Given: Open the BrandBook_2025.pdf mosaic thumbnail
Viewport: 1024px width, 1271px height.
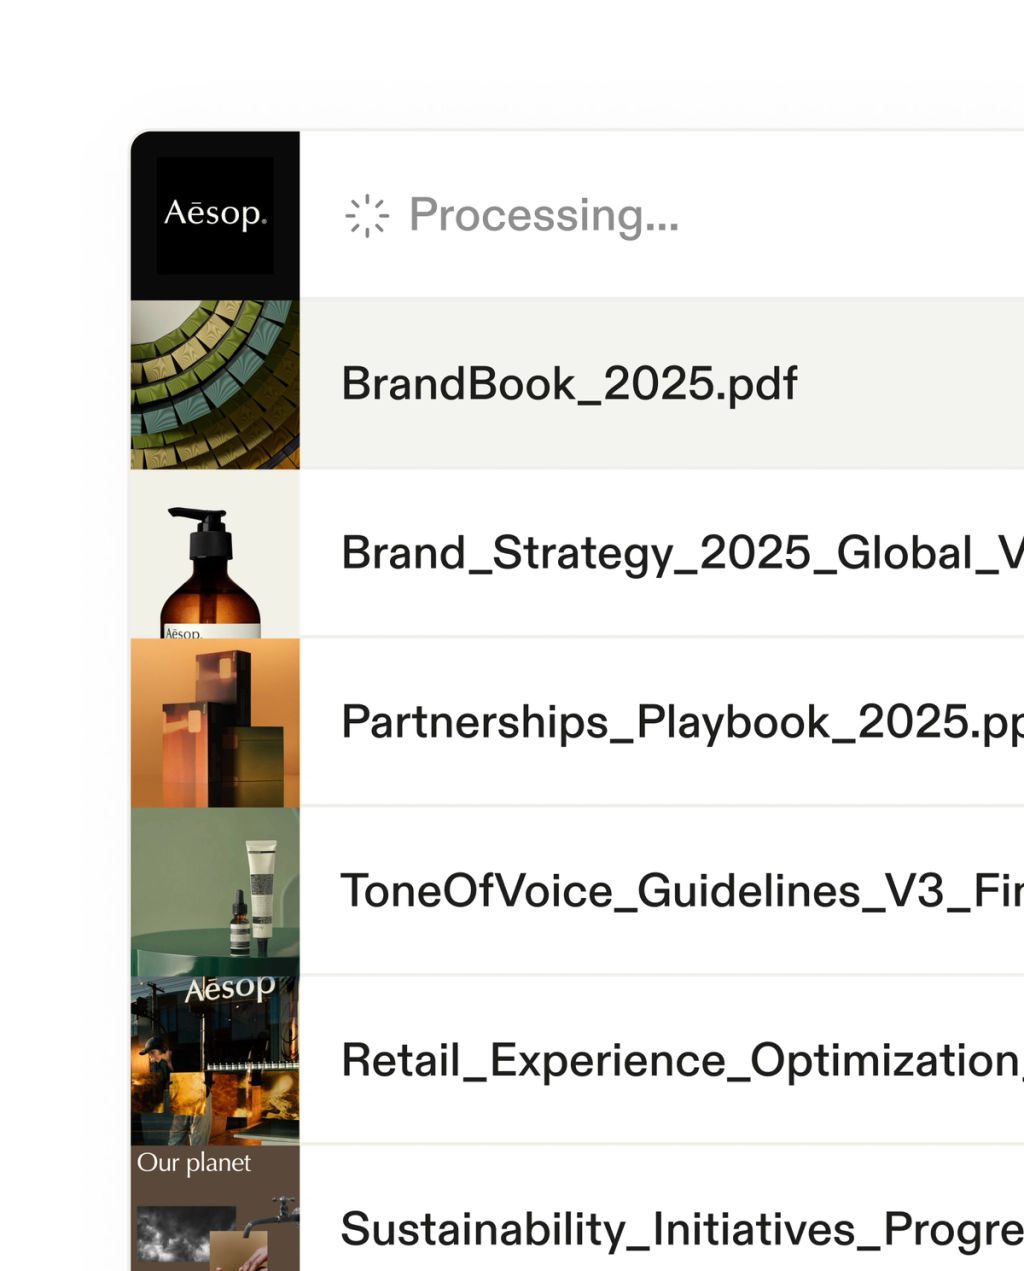Looking at the screenshot, I should pos(215,384).
